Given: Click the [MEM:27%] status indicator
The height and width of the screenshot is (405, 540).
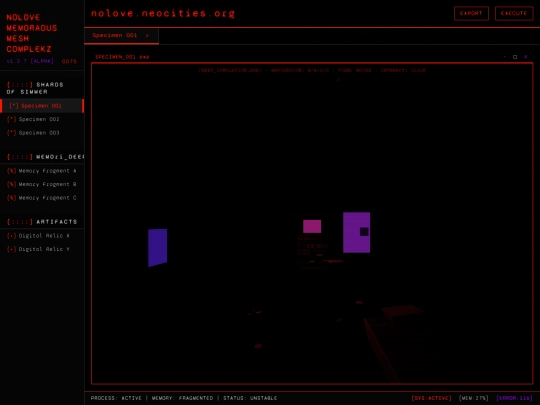Looking at the screenshot, I should point(474,398).
